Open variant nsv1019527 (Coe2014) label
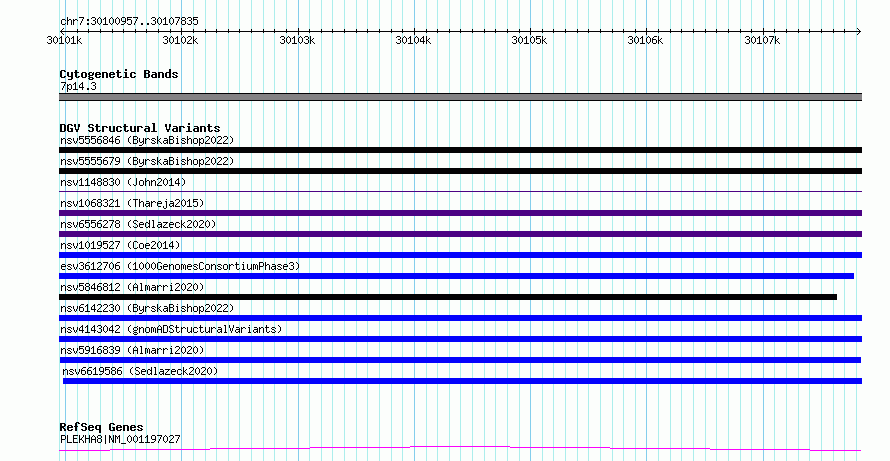The height and width of the screenshot is (461, 890). 120,245
